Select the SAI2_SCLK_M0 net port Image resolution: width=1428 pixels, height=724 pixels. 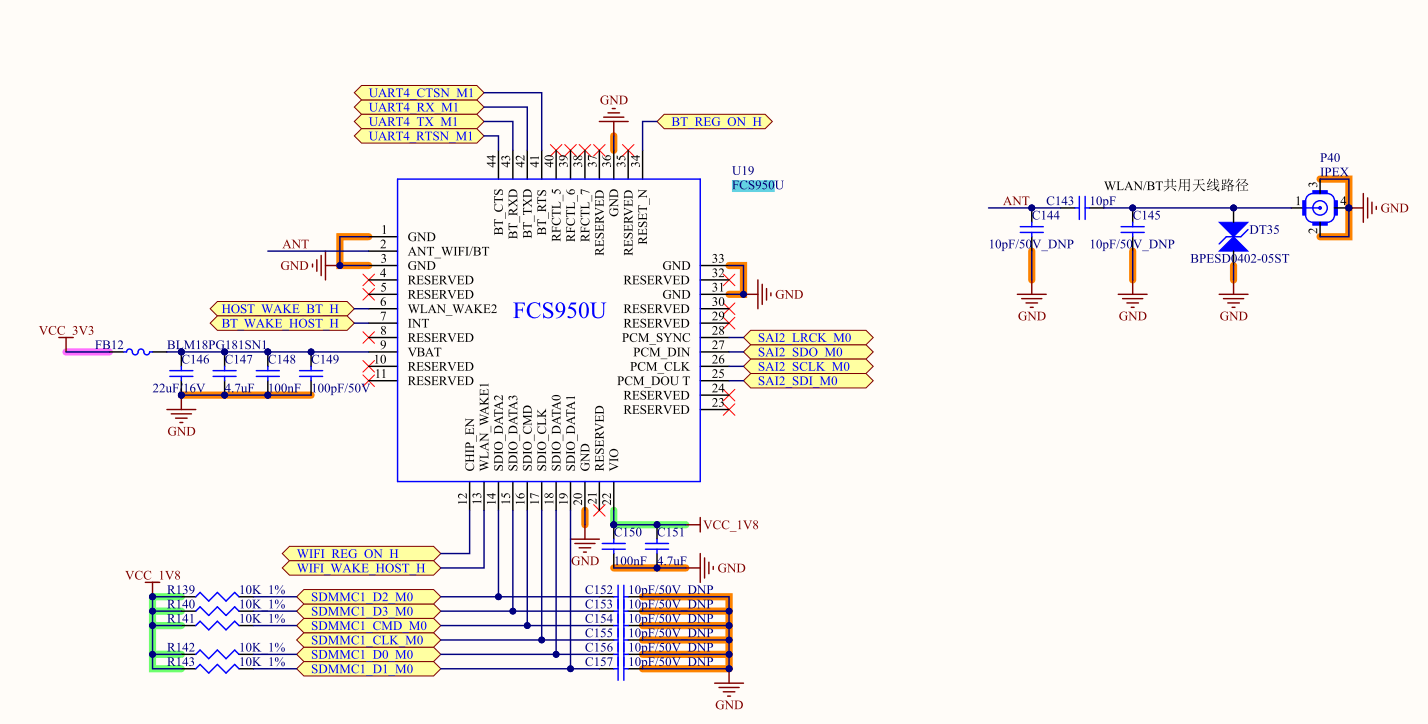tap(808, 367)
